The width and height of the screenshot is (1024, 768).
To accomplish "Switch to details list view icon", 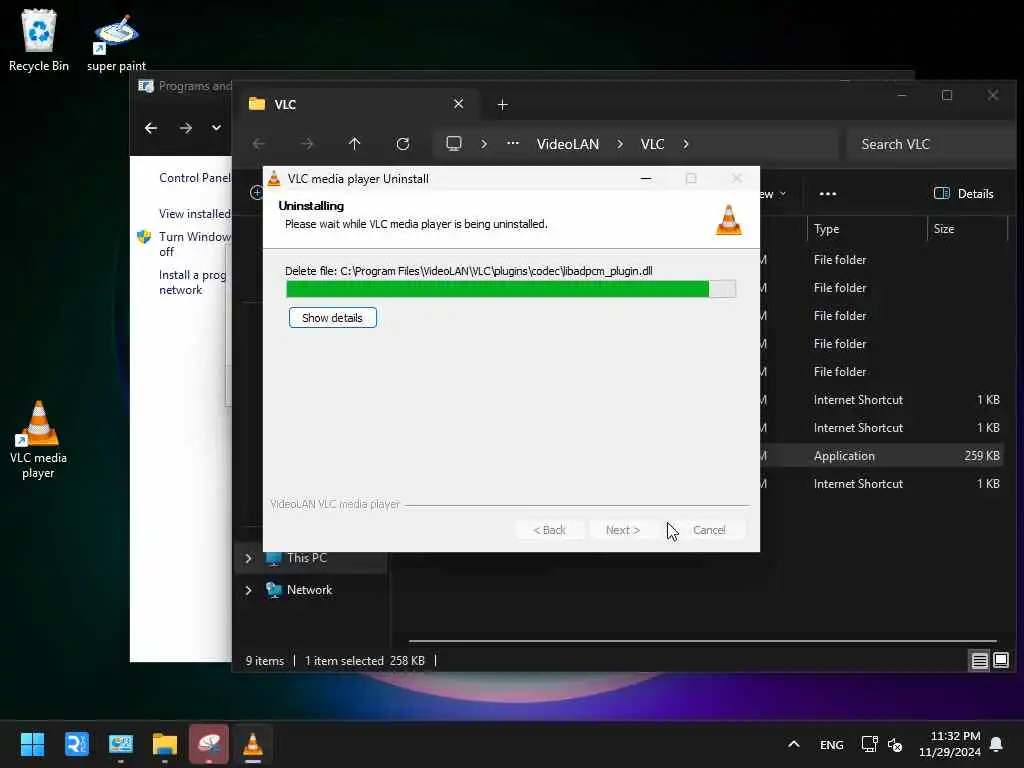I will pyautogui.click(x=980, y=661).
